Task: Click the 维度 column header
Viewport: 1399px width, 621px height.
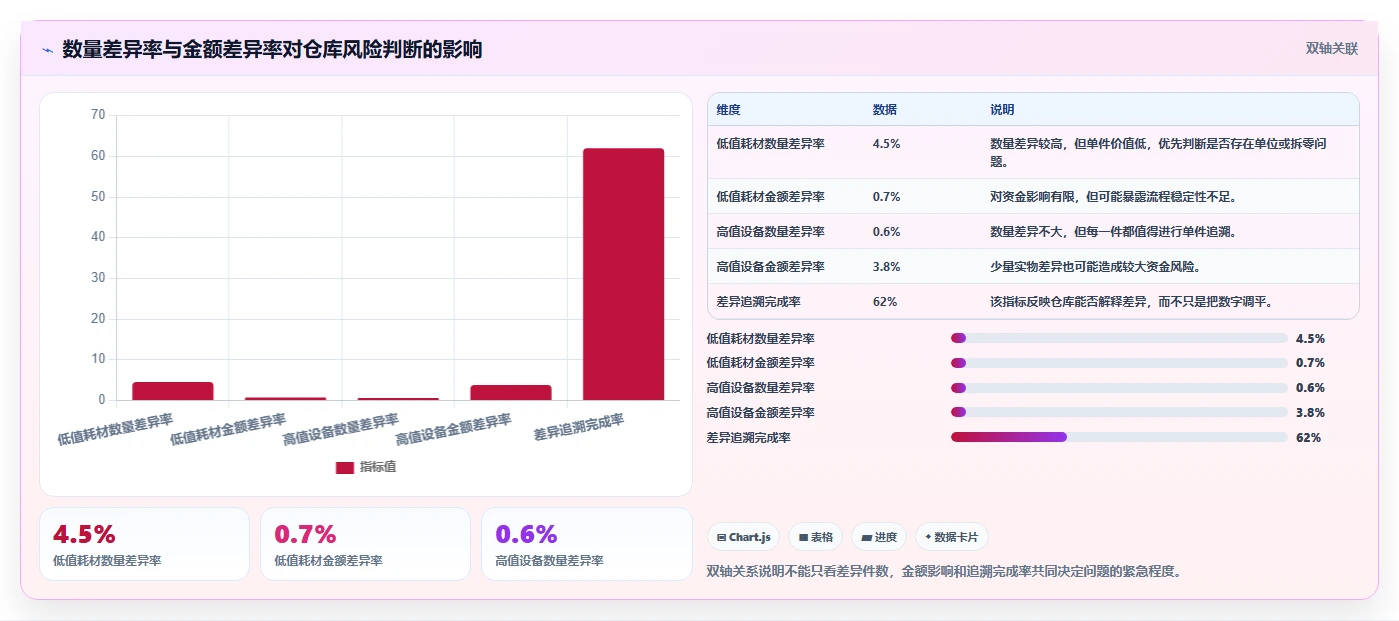Action: point(729,110)
